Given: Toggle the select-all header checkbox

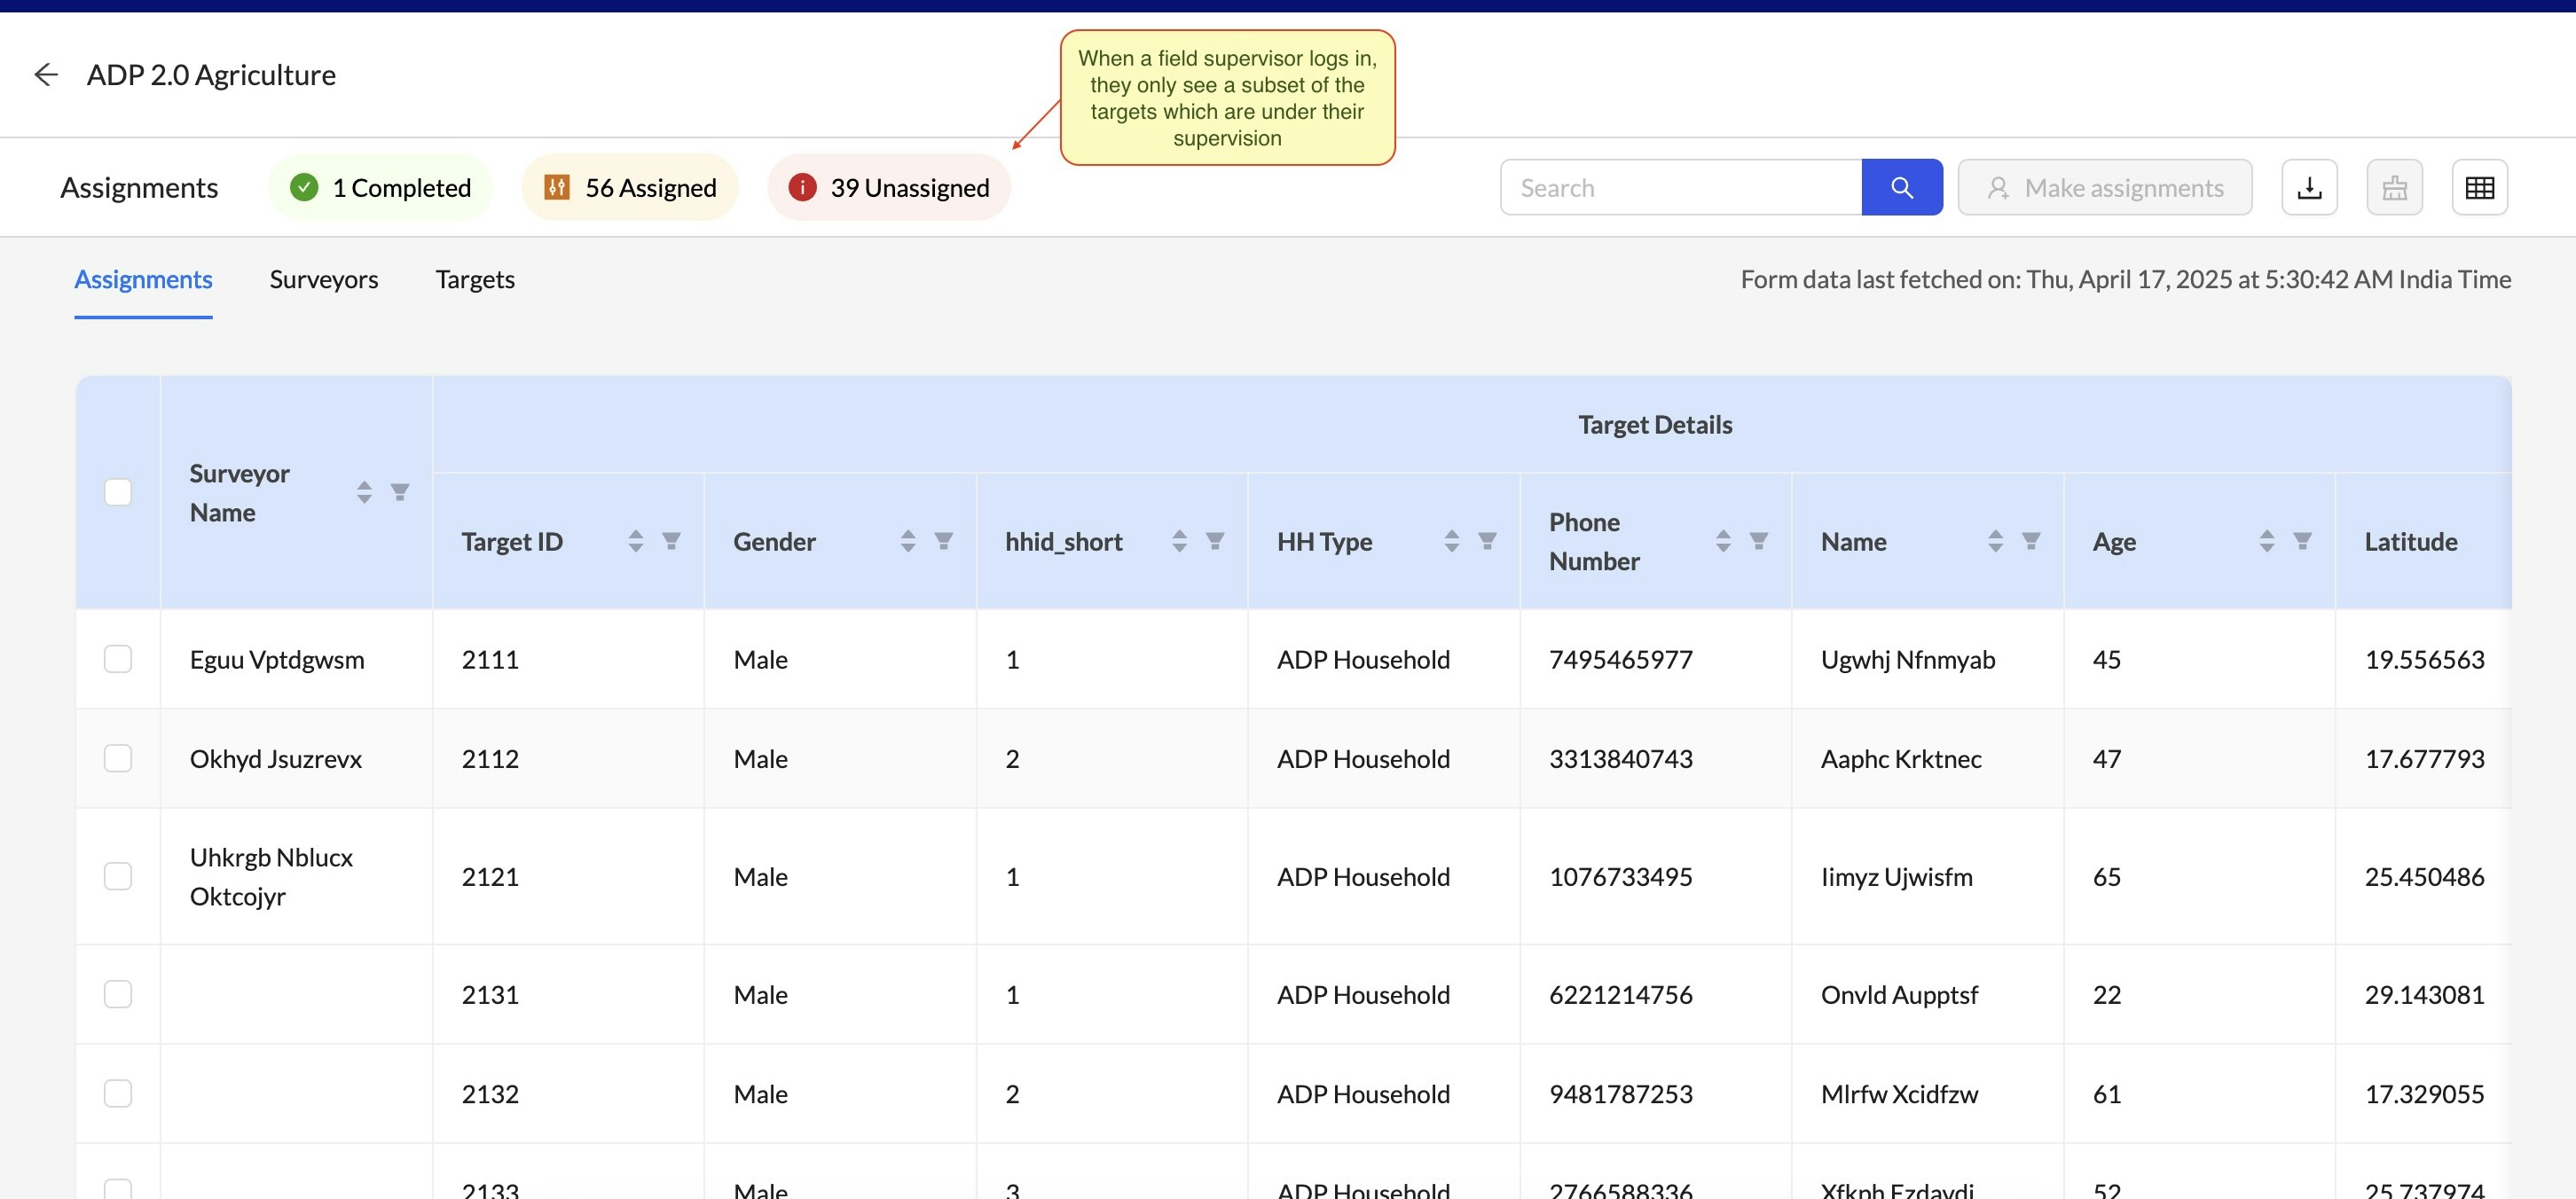Looking at the screenshot, I should coord(118,492).
